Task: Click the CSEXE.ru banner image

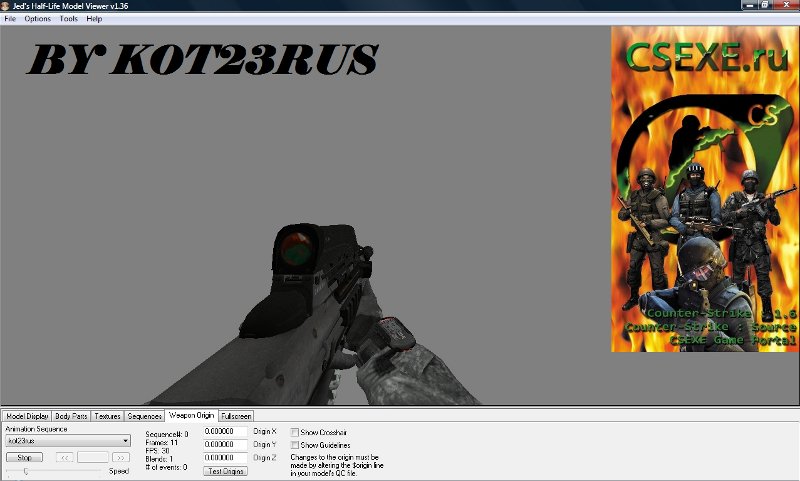Action: pos(705,189)
